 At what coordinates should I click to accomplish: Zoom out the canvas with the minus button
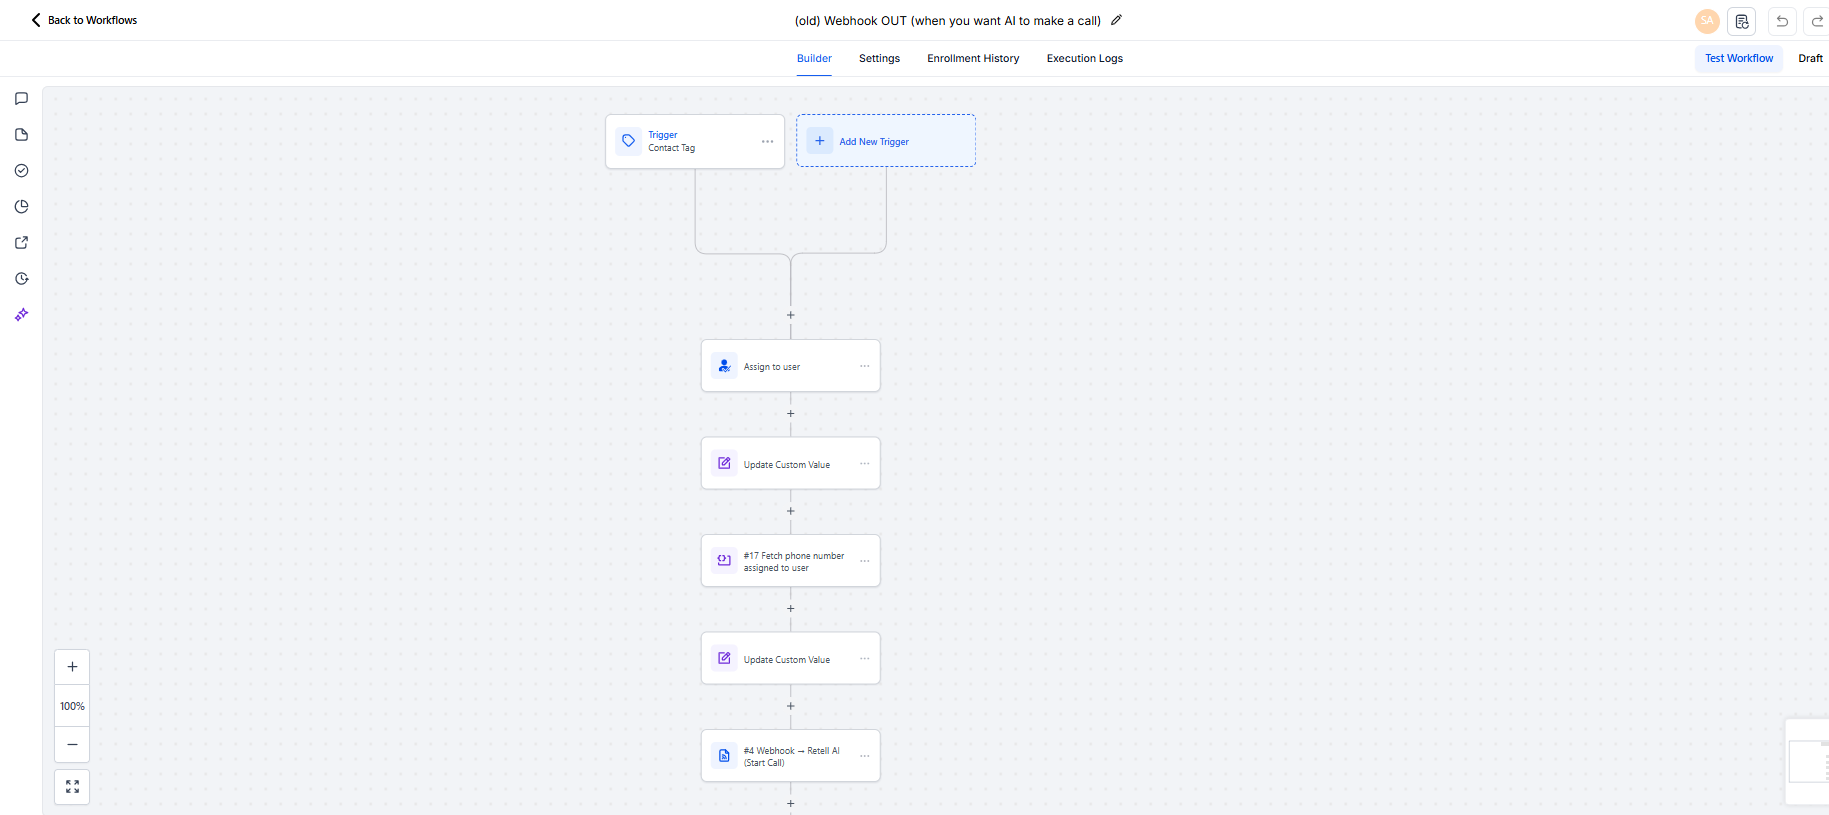point(72,745)
